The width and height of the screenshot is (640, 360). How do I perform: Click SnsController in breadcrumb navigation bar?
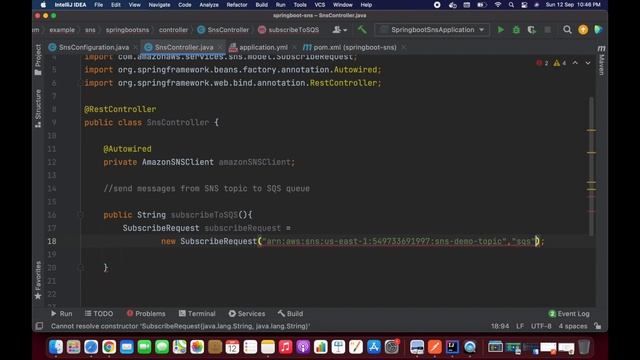[223, 30]
